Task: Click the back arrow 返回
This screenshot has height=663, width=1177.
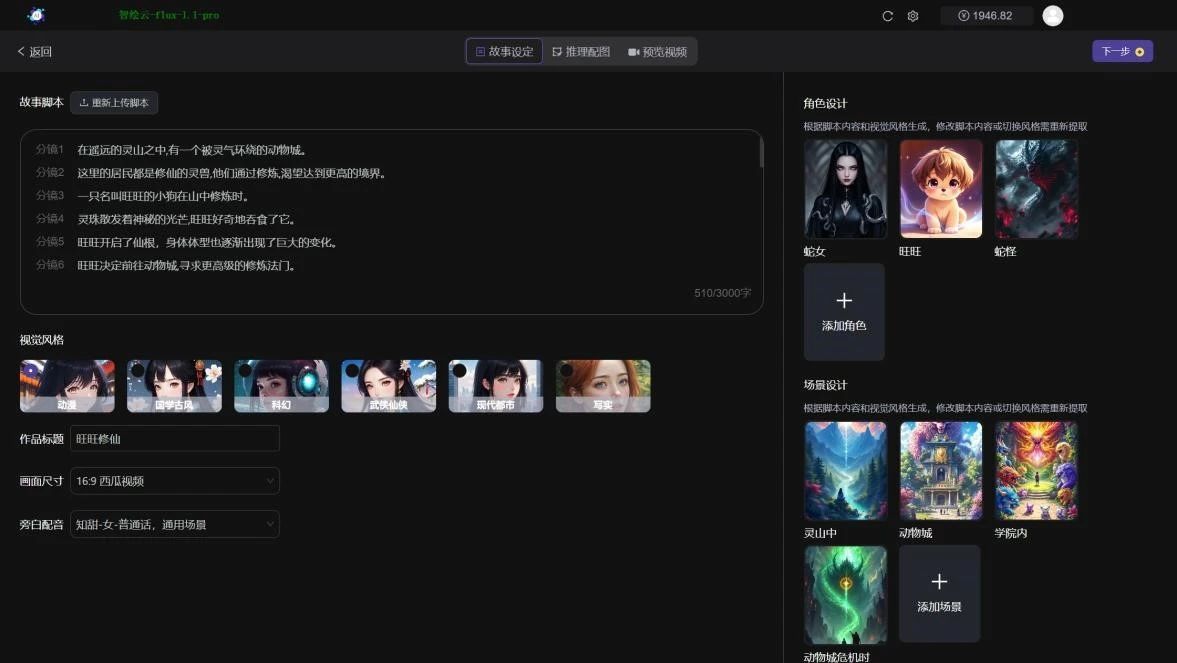Action: 34,52
